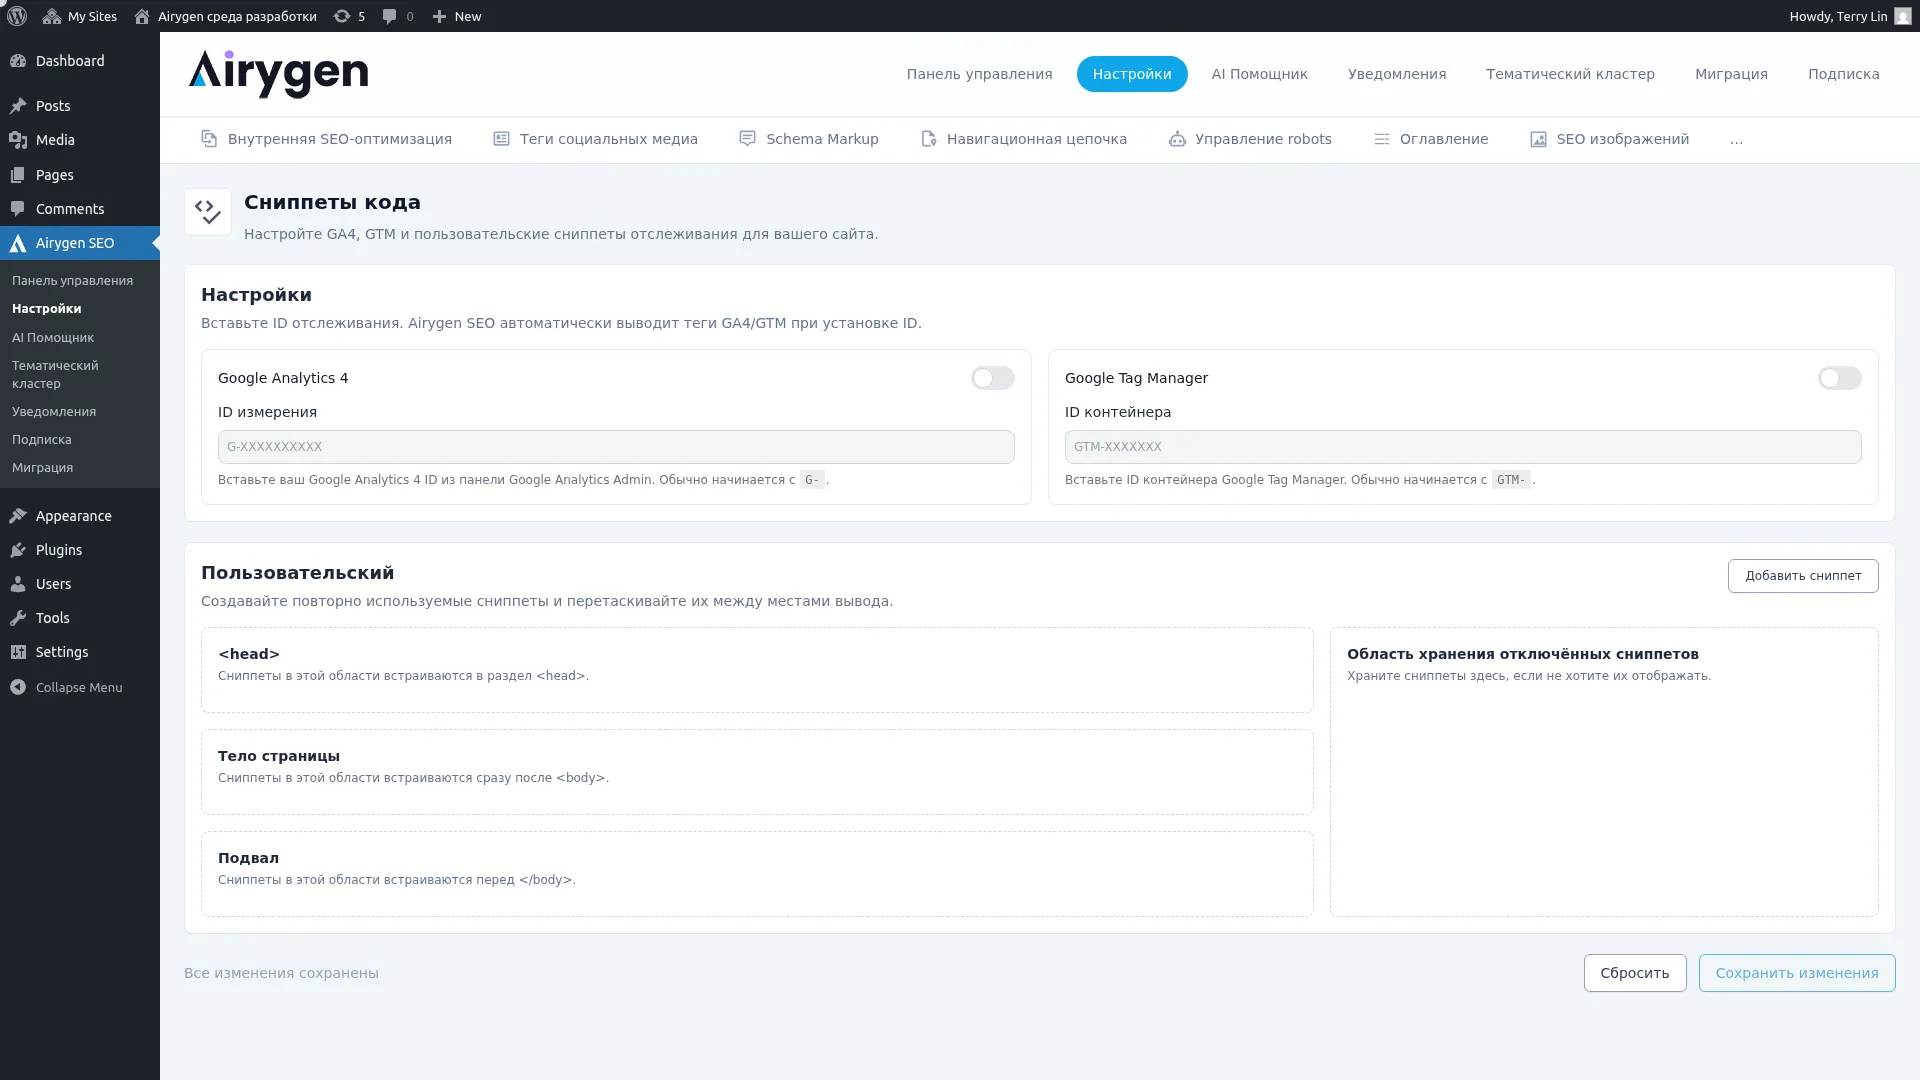The image size is (1920, 1080).
Task: Open Pages in sidebar
Action: click(80, 175)
